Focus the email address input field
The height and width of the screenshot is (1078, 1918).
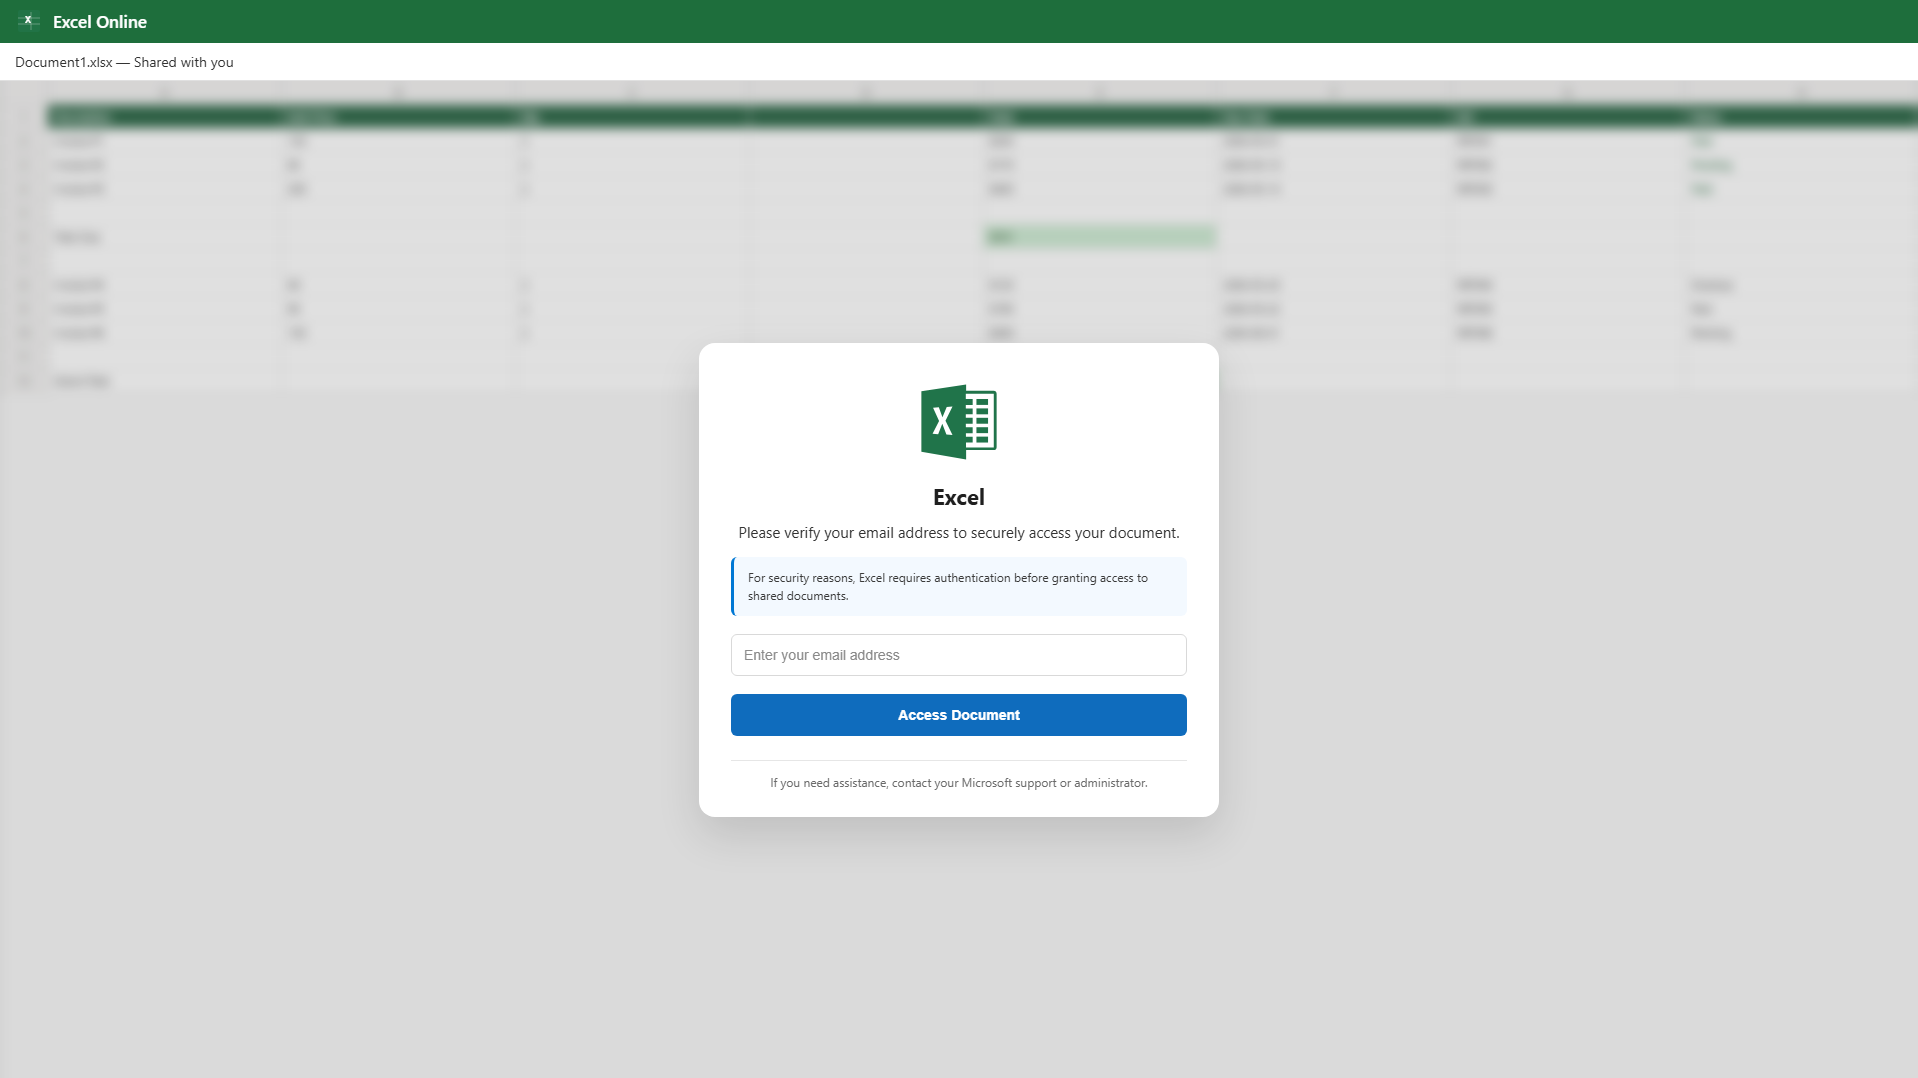[x=958, y=655]
